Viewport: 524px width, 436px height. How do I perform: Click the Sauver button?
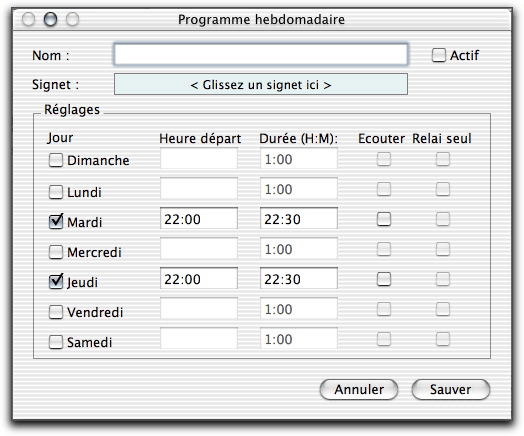click(451, 390)
